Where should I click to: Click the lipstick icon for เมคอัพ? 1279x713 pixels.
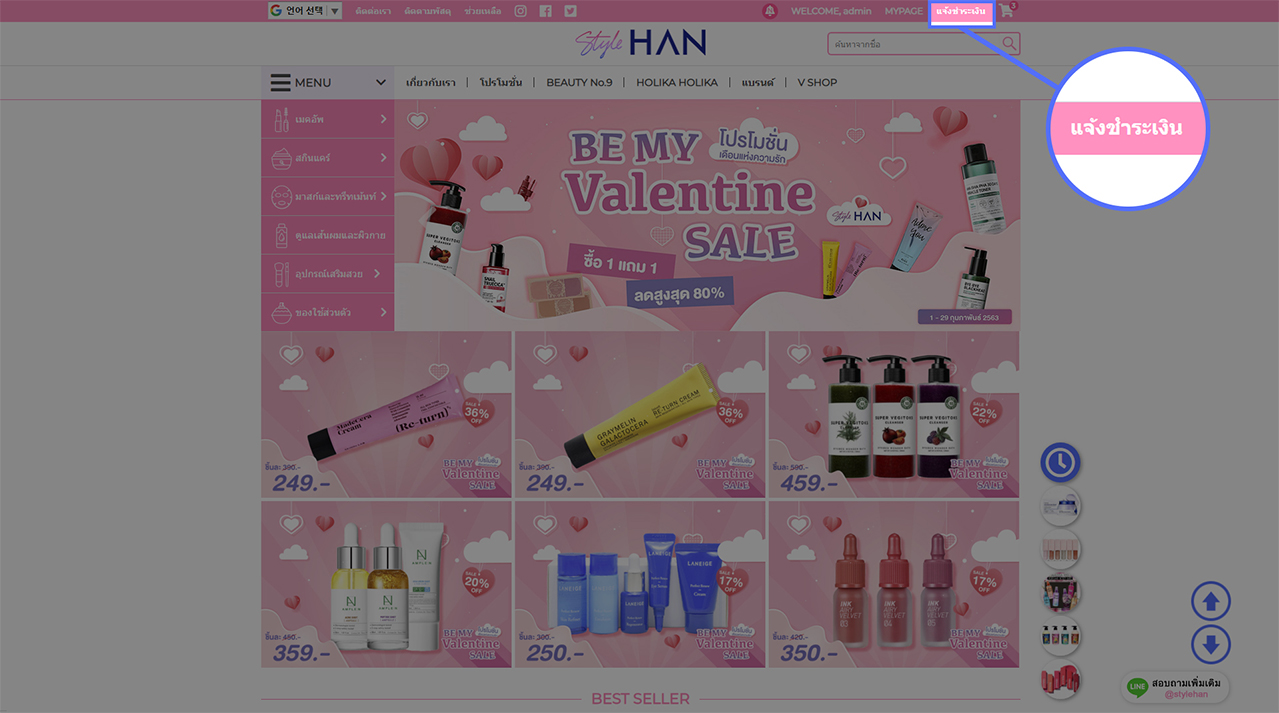click(x=281, y=119)
